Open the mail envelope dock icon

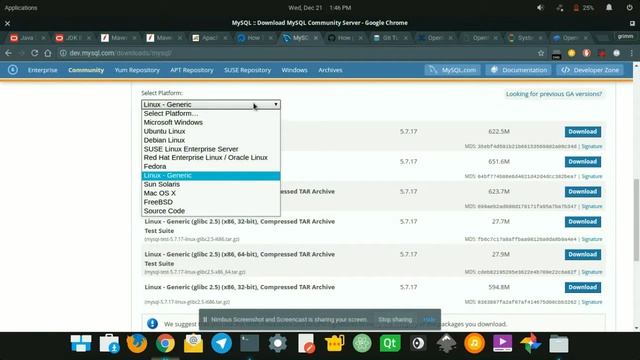(x=193, y=343)
